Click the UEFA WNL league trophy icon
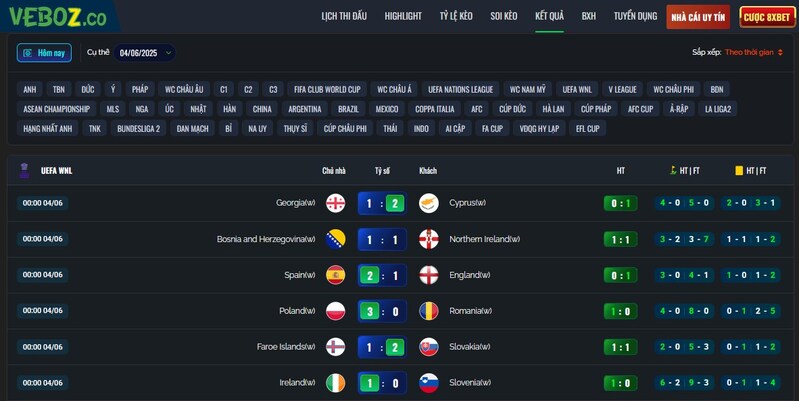The image size is (799, 401). pos(24,170)
